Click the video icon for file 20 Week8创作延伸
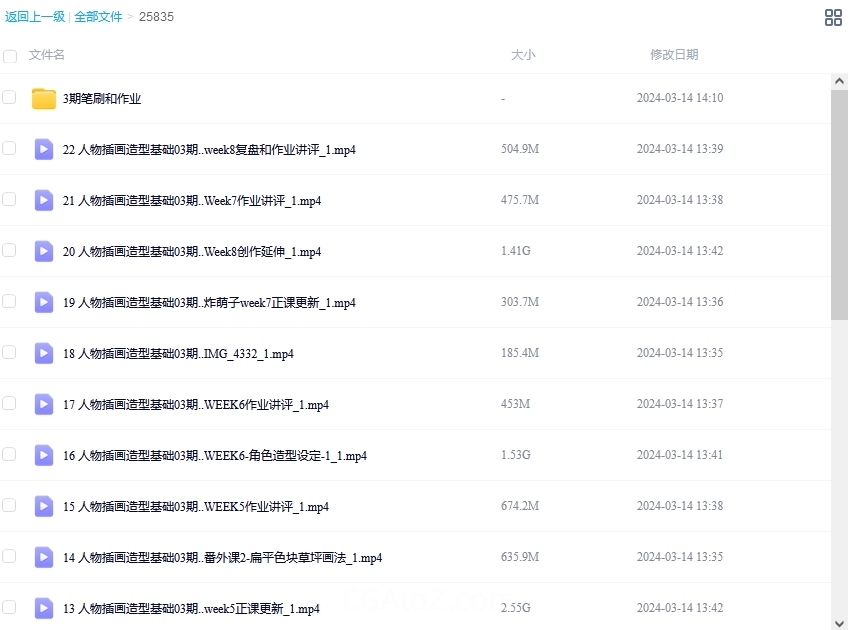The height and width of the screenshot is (630, 857). [x=44, y=251]
